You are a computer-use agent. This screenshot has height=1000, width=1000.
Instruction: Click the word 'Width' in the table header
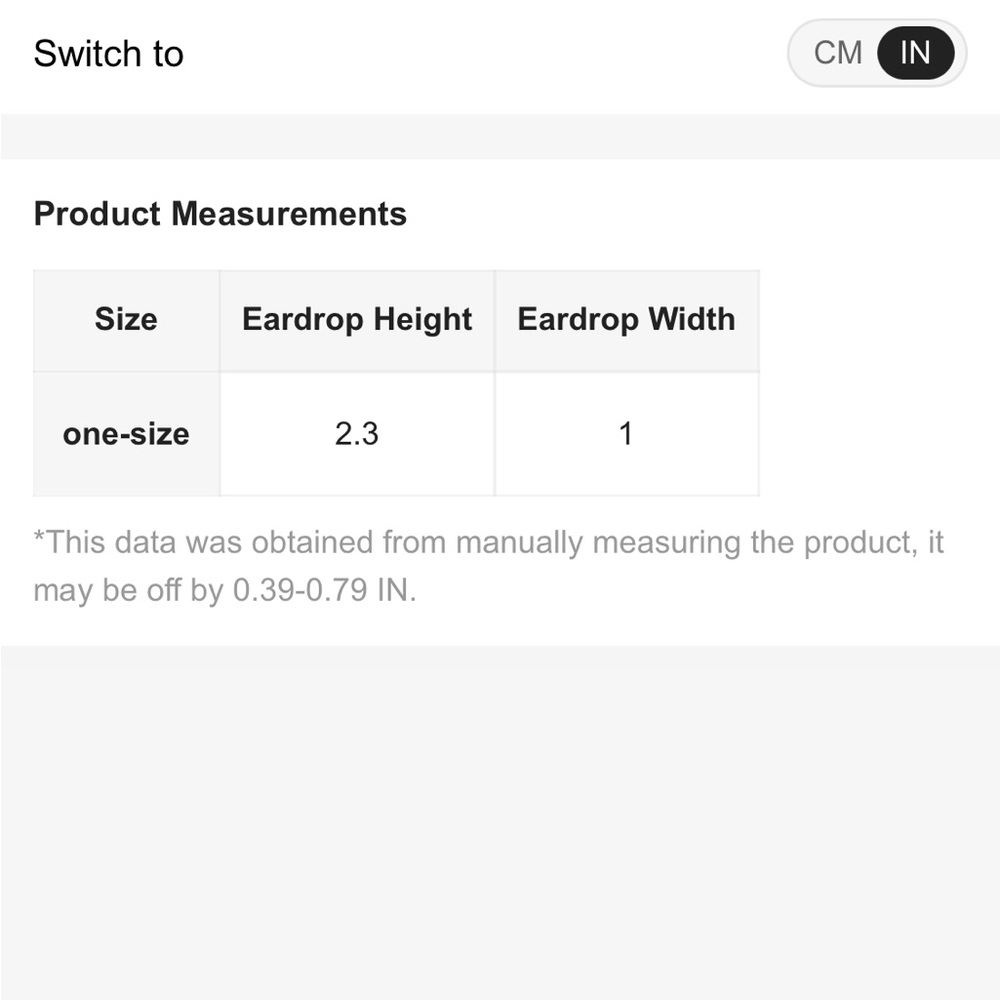pos(692,319)
